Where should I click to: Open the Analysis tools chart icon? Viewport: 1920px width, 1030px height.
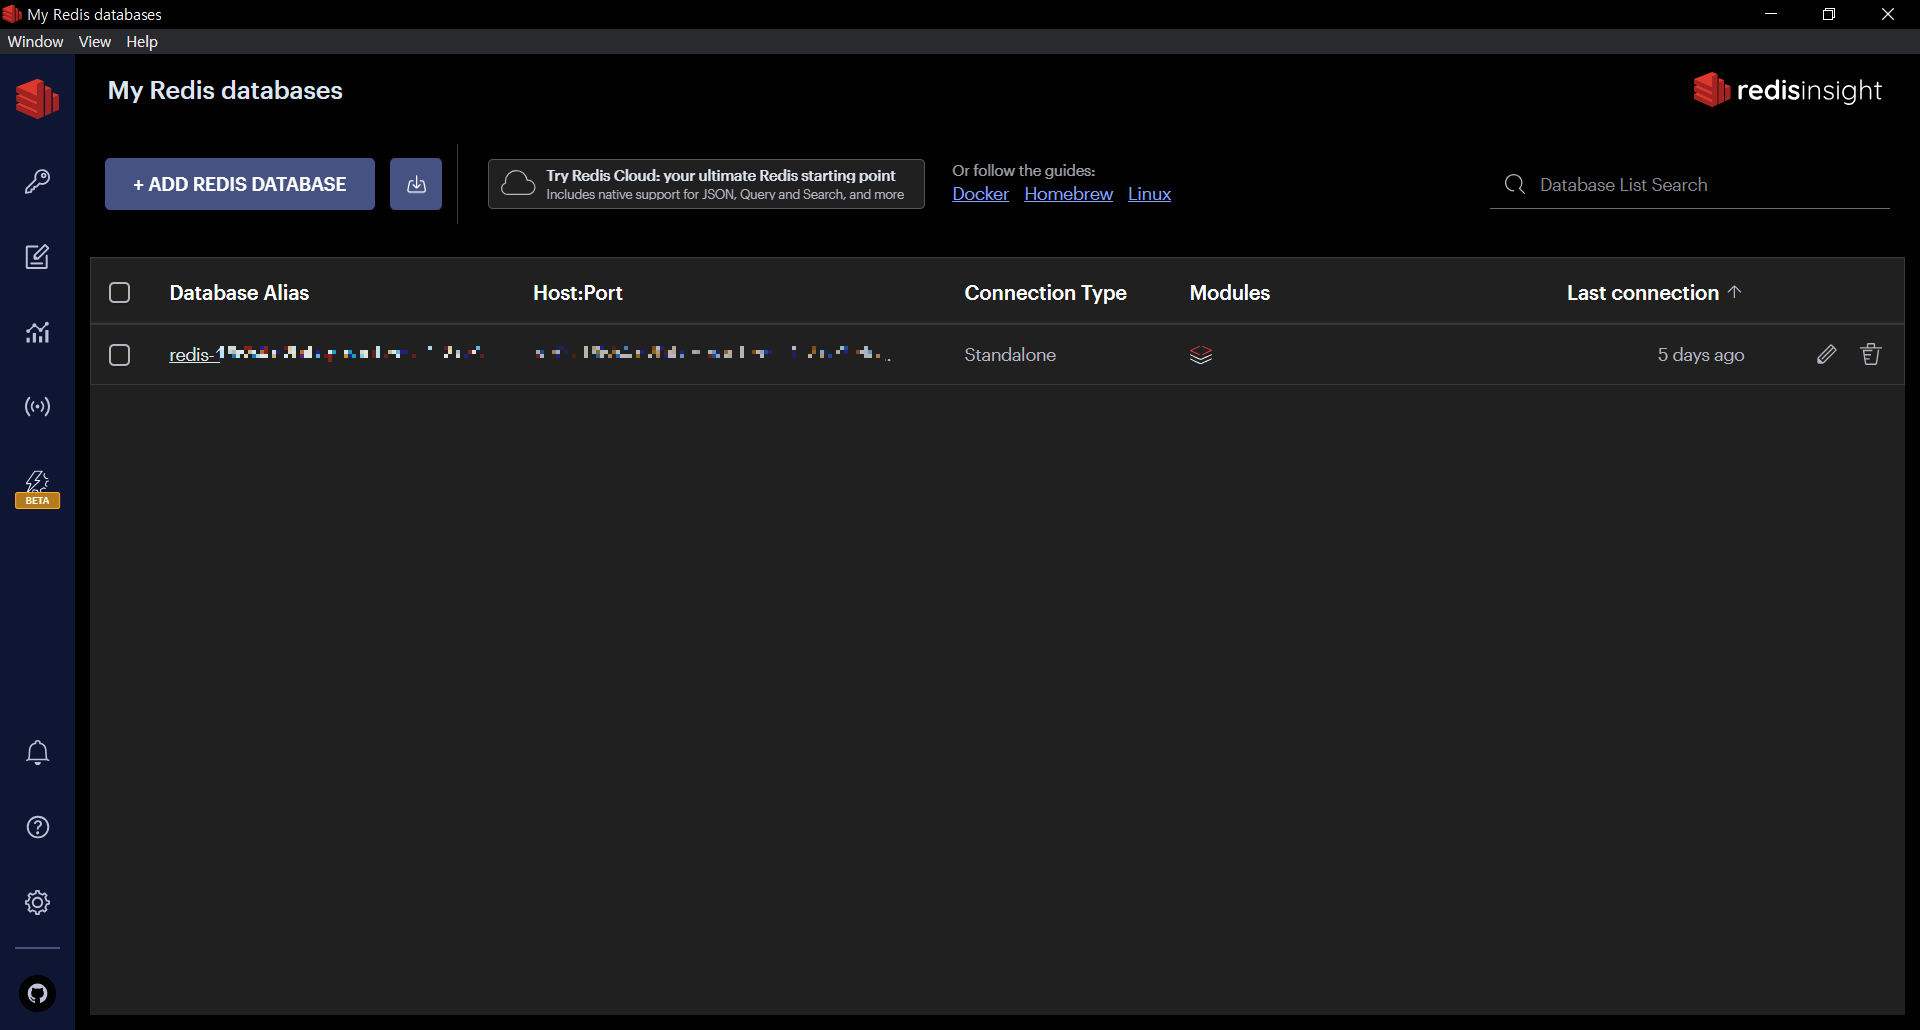coord(37,332)
